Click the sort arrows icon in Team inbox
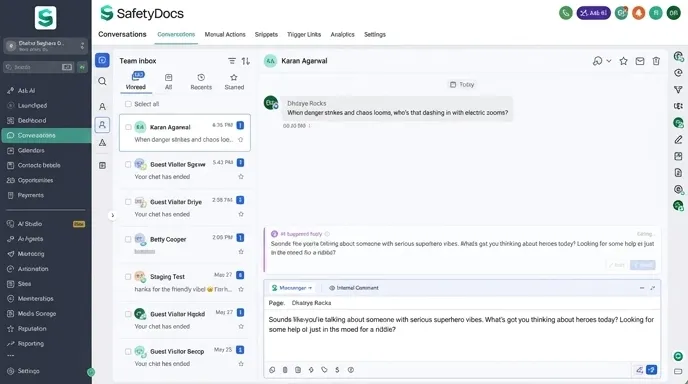Image resolution: width=688 pixels, height=384 pixels. [x=246, y=61]
